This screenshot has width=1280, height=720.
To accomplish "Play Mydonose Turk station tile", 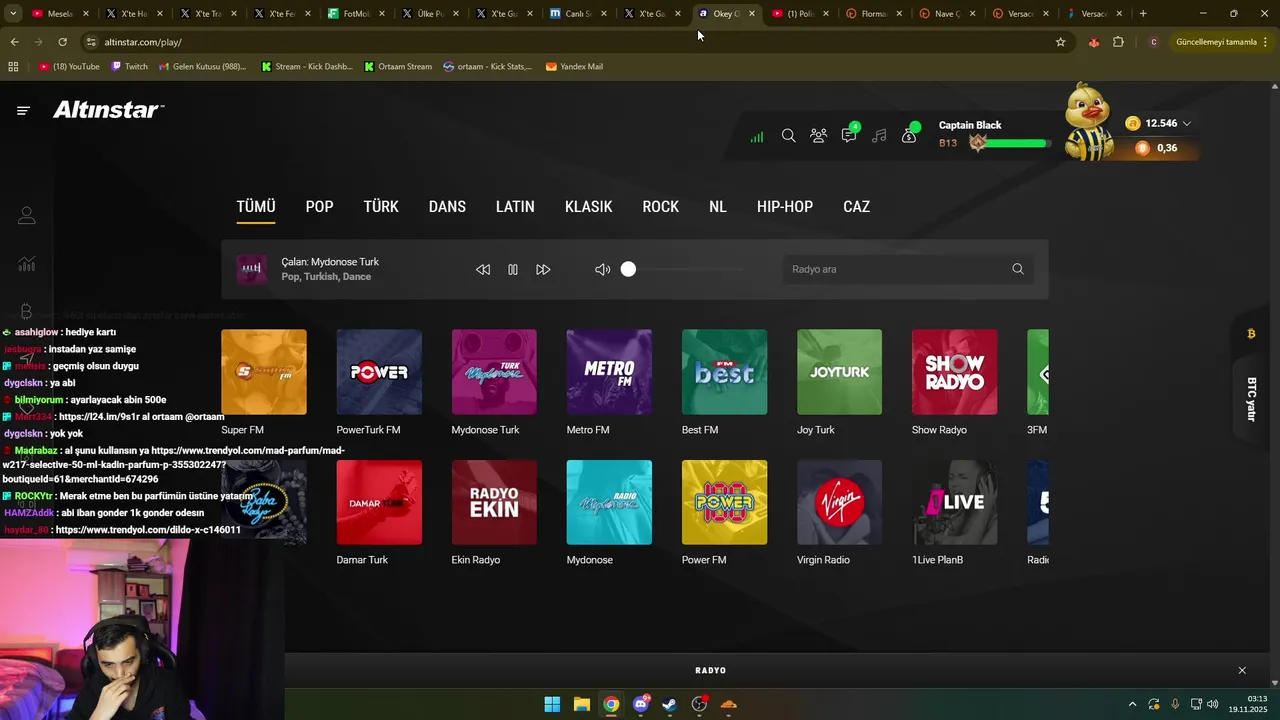I will (x=494, y=372).
